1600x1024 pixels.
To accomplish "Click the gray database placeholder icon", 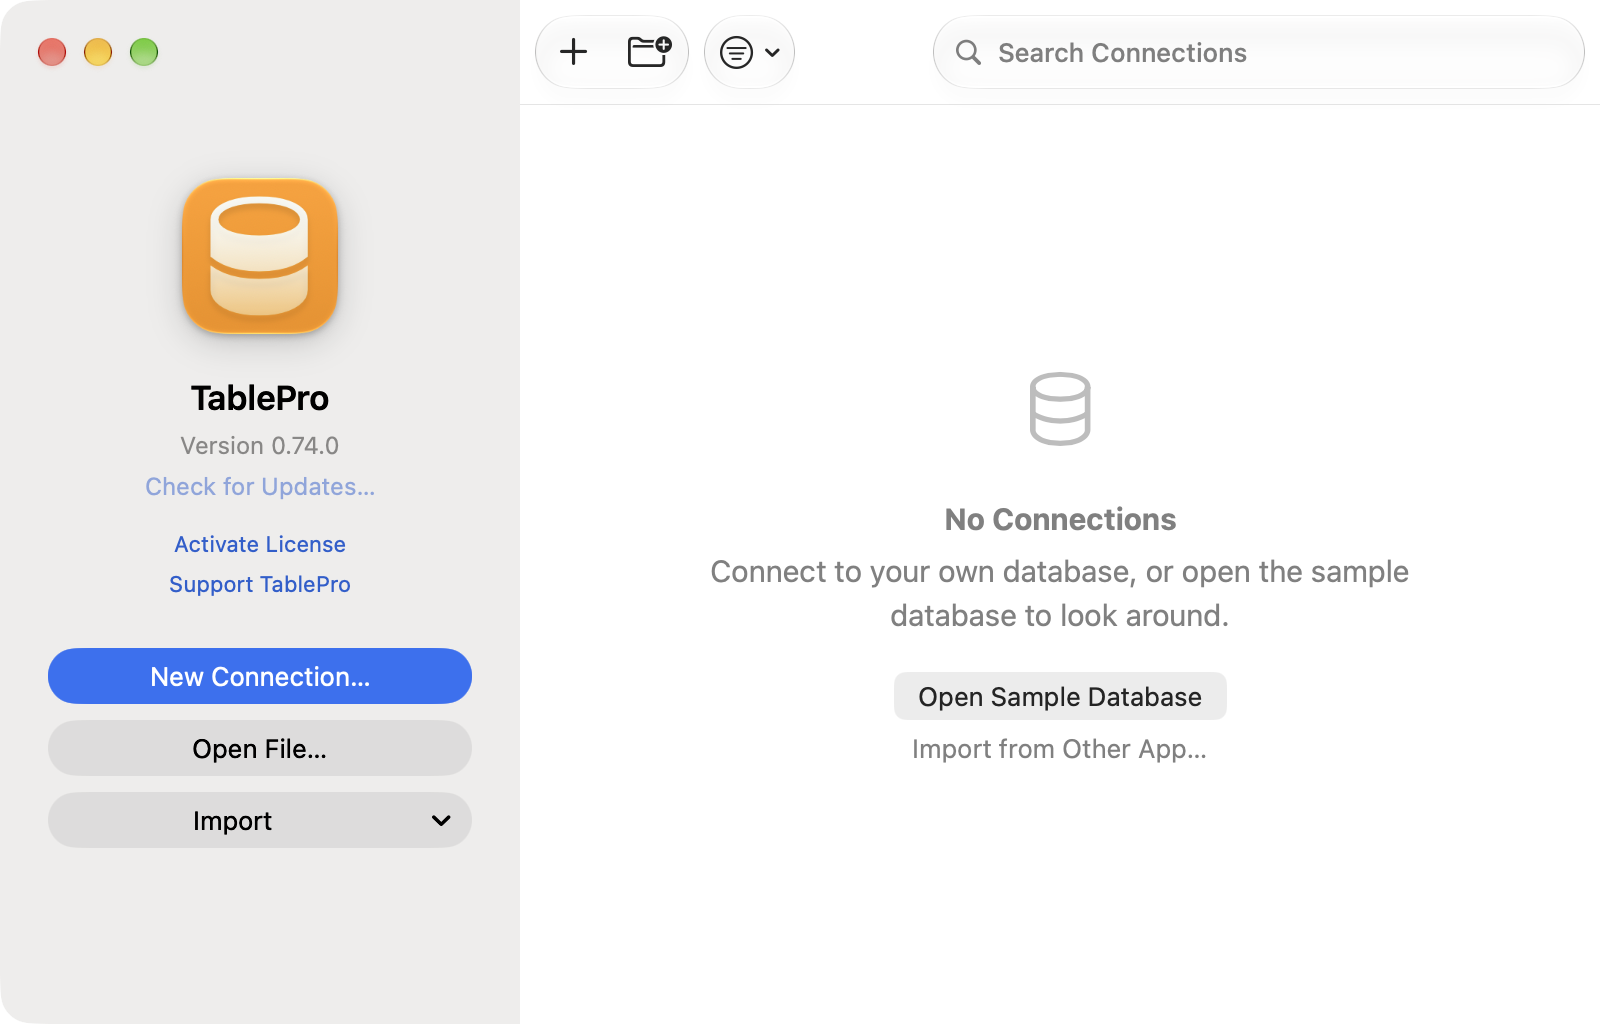I will 1060,409.
